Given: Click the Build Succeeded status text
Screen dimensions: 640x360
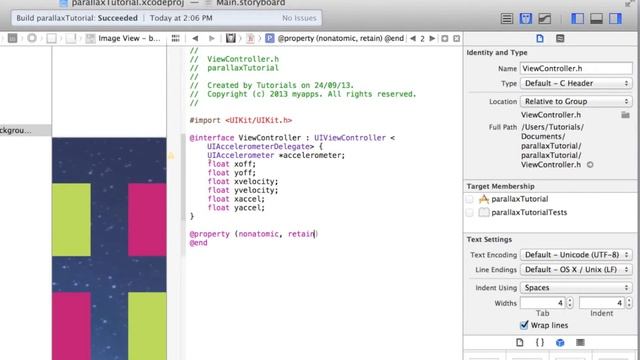Looking at the screenshot, I should click(77, 18).
